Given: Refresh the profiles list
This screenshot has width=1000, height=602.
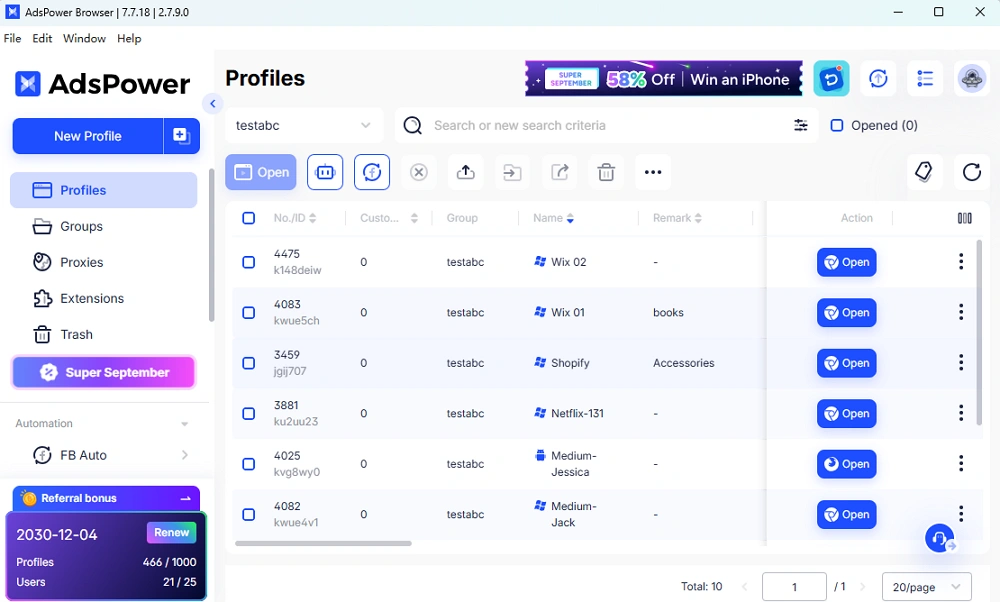Looking at the screenshot, I should click(x=972, y=172).
